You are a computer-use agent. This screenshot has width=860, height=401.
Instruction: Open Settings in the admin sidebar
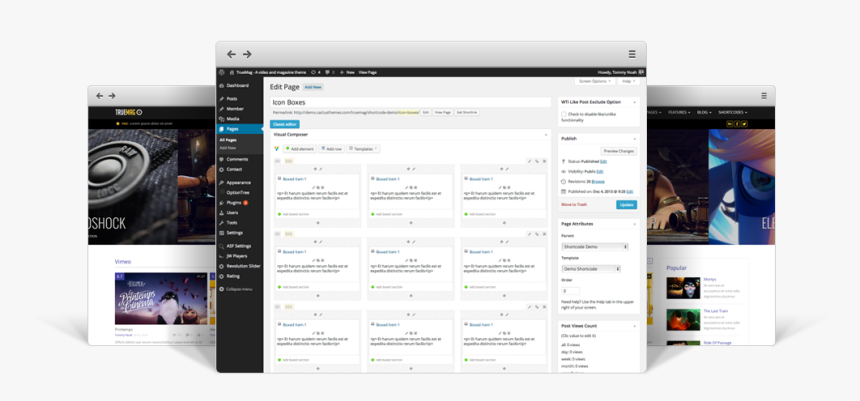[235, 232]
